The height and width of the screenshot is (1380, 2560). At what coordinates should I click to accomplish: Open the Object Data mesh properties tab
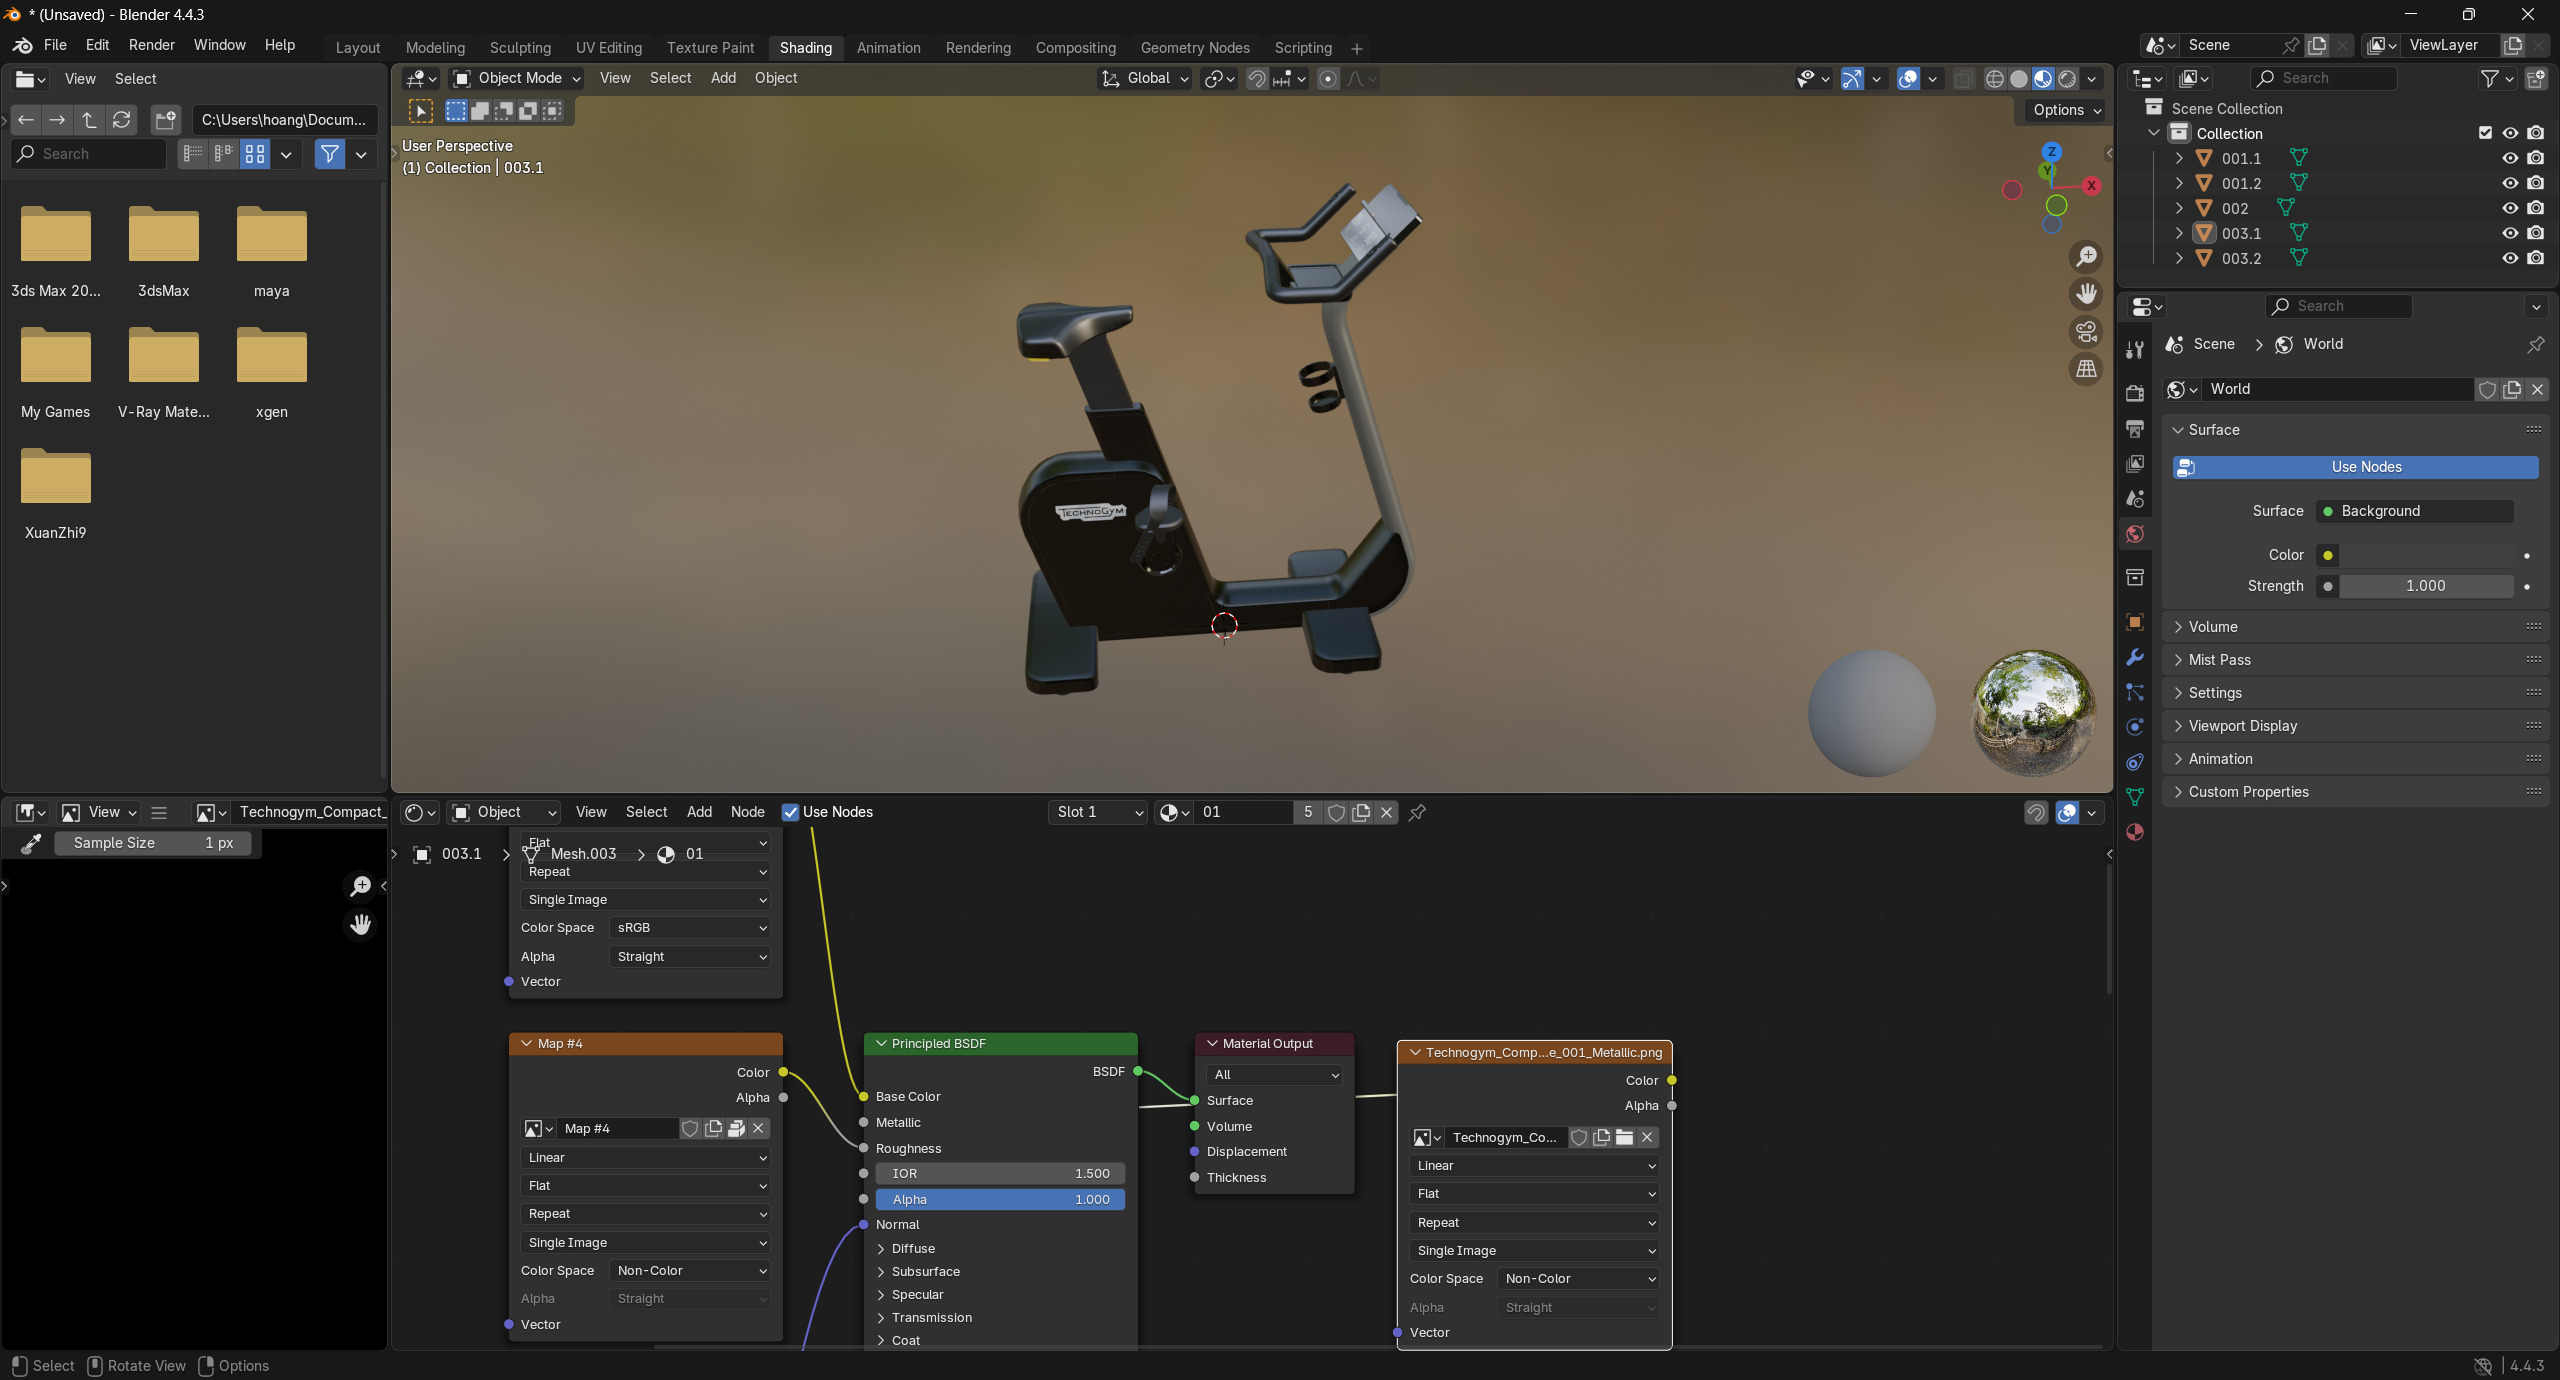(x=2135, y=797)
